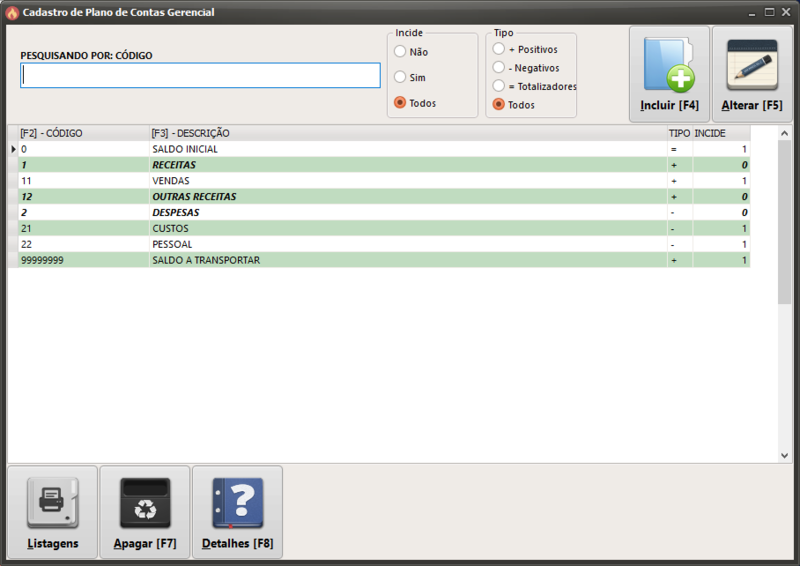The width and height of the screenshot is (800, 566).
Task: Click the scrollbar down arrow
Action: coord(784,456)
